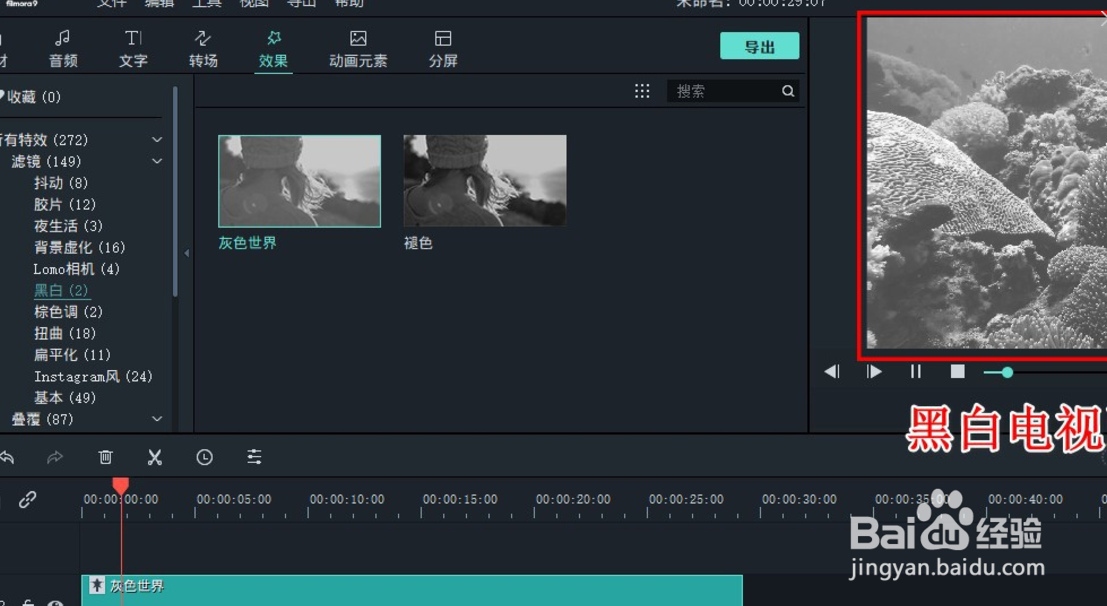Click the 灰色世界 effect name label
The image size is (1107, 606).
tap(248, 243)
